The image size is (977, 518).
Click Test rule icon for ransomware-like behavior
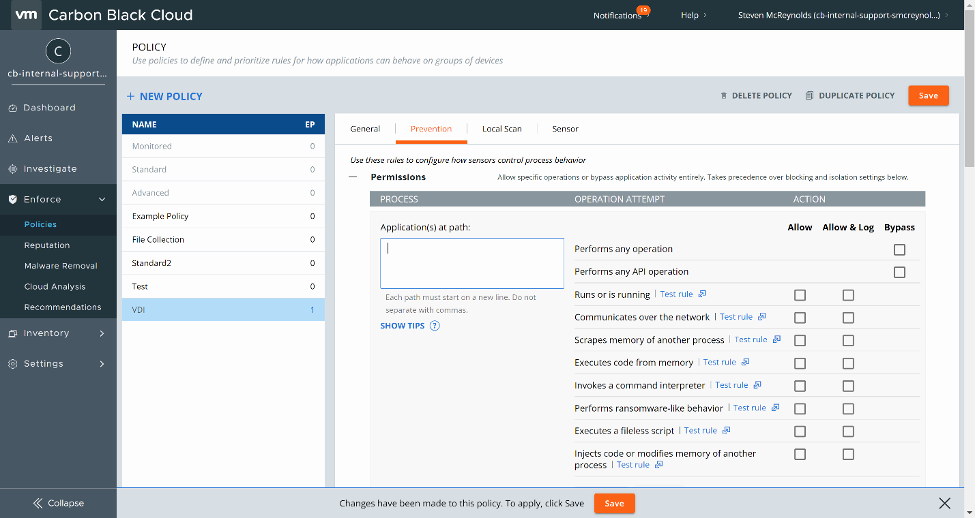tap(775, 407)
